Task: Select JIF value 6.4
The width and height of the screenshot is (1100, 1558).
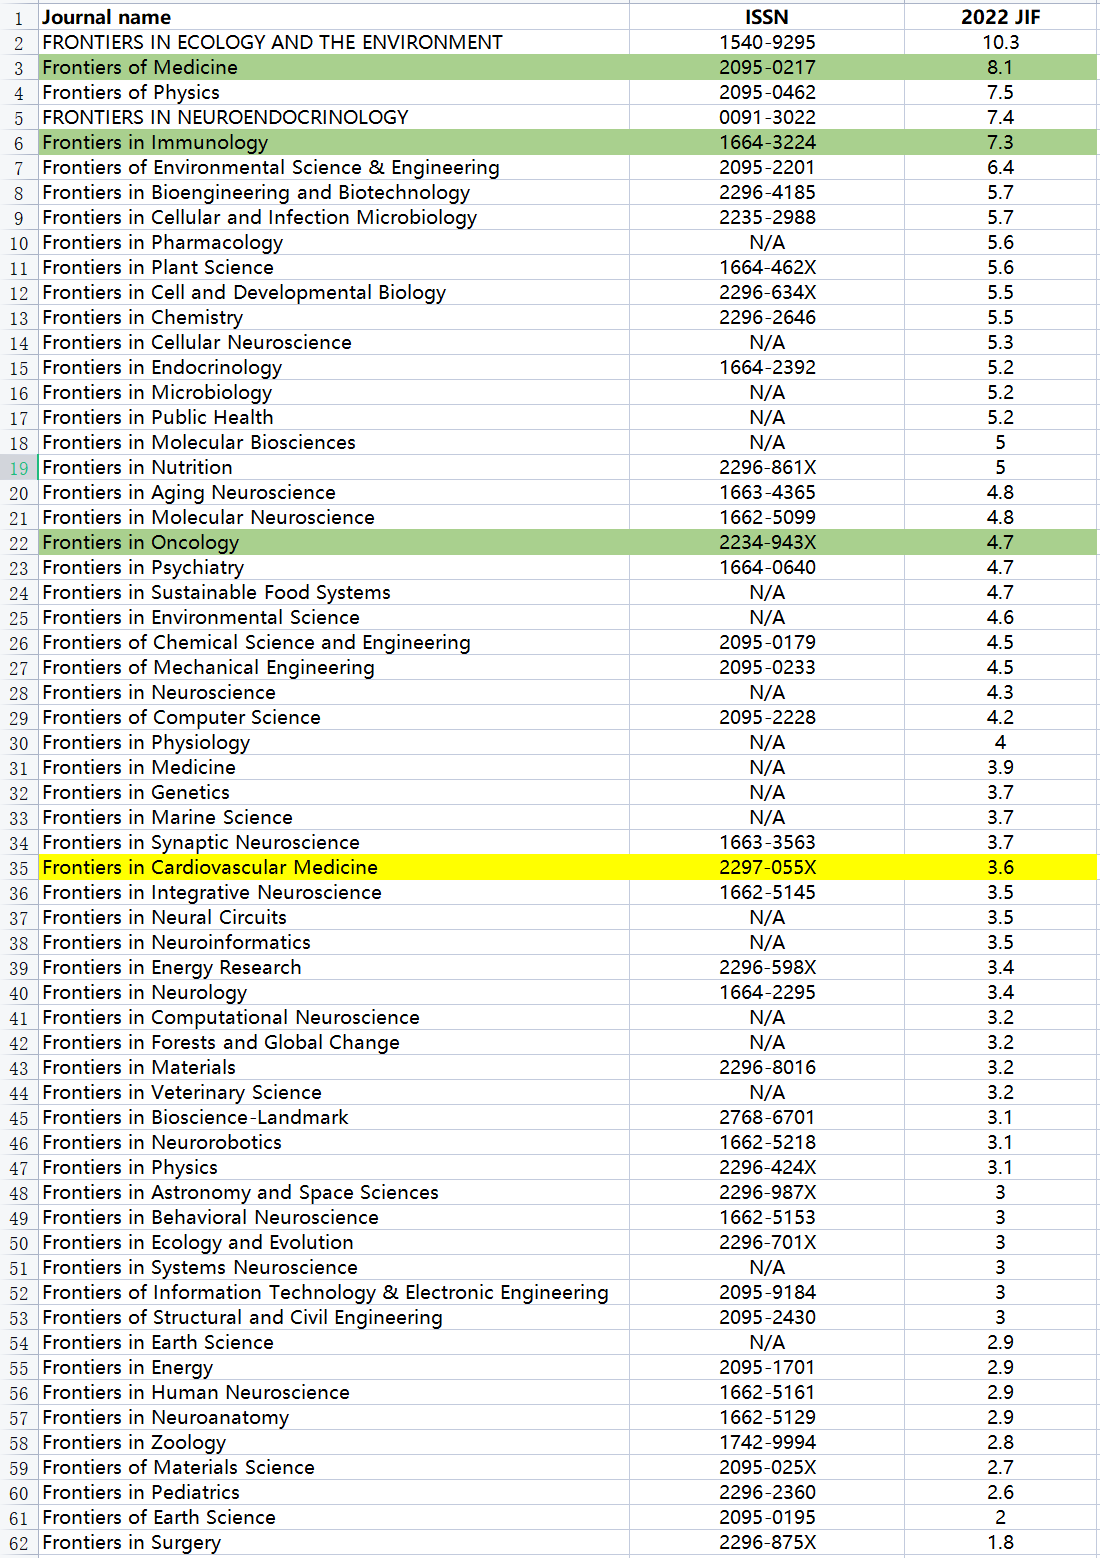Action: tap(1000, 167)
